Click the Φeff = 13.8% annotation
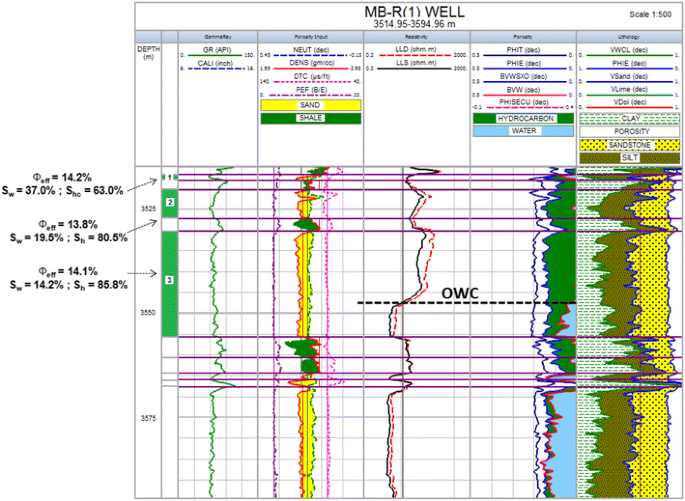Screen dimensions: 685x501 pos(68,225)
